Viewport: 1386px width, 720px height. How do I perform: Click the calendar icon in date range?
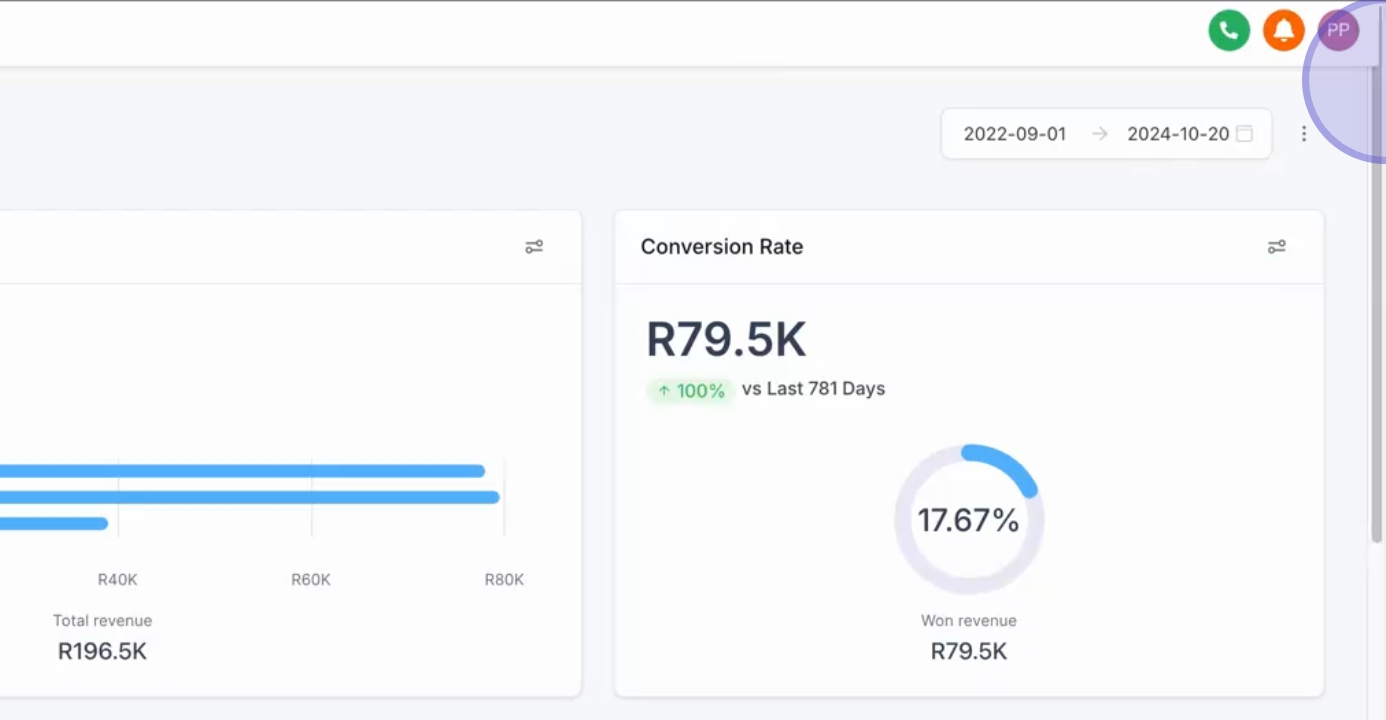(1244, 134)
